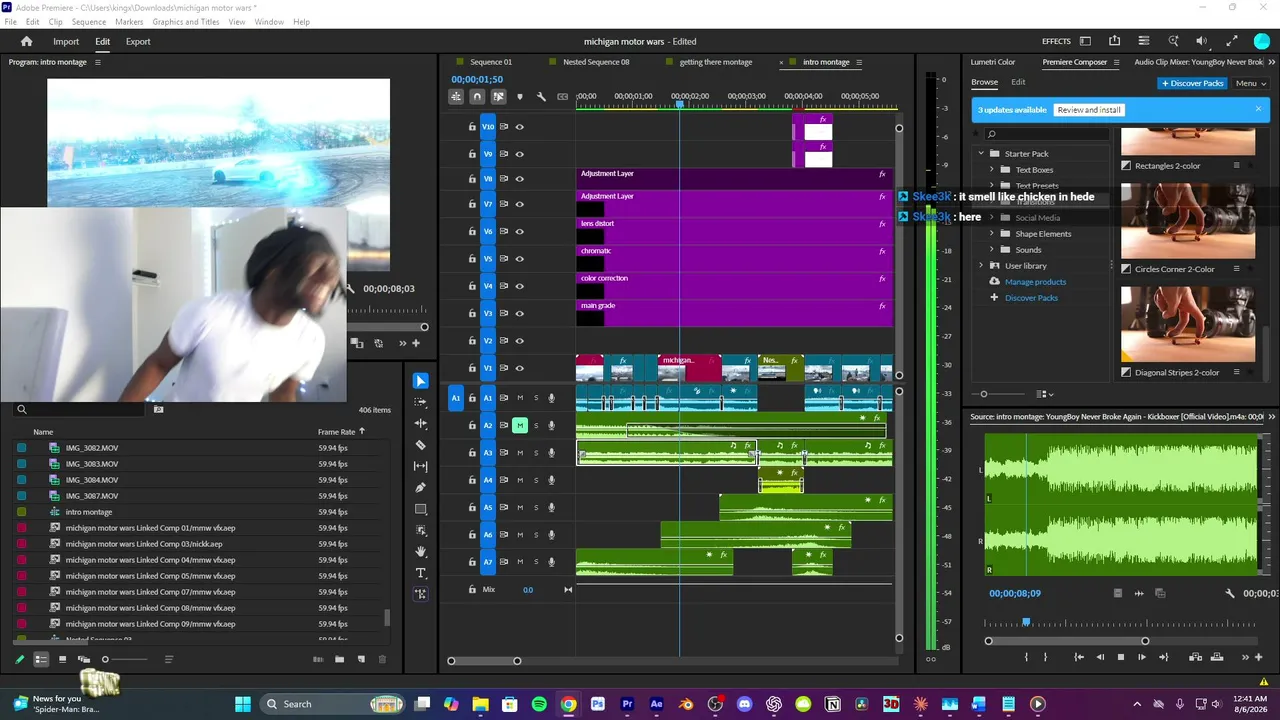Pick the Type tool
The height and width of the screenshot is (720, 1280).
pos(421,573)
